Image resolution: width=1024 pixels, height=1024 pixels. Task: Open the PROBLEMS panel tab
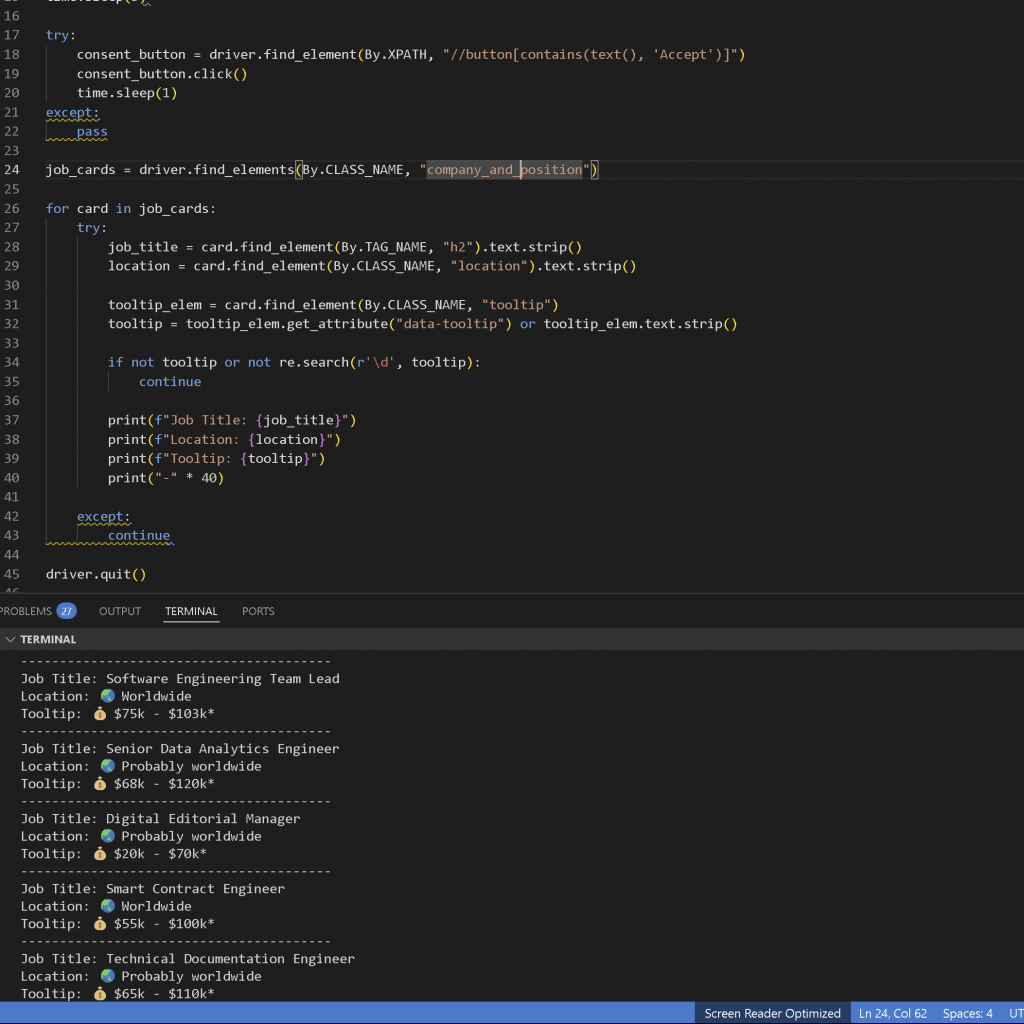[25, 611]
